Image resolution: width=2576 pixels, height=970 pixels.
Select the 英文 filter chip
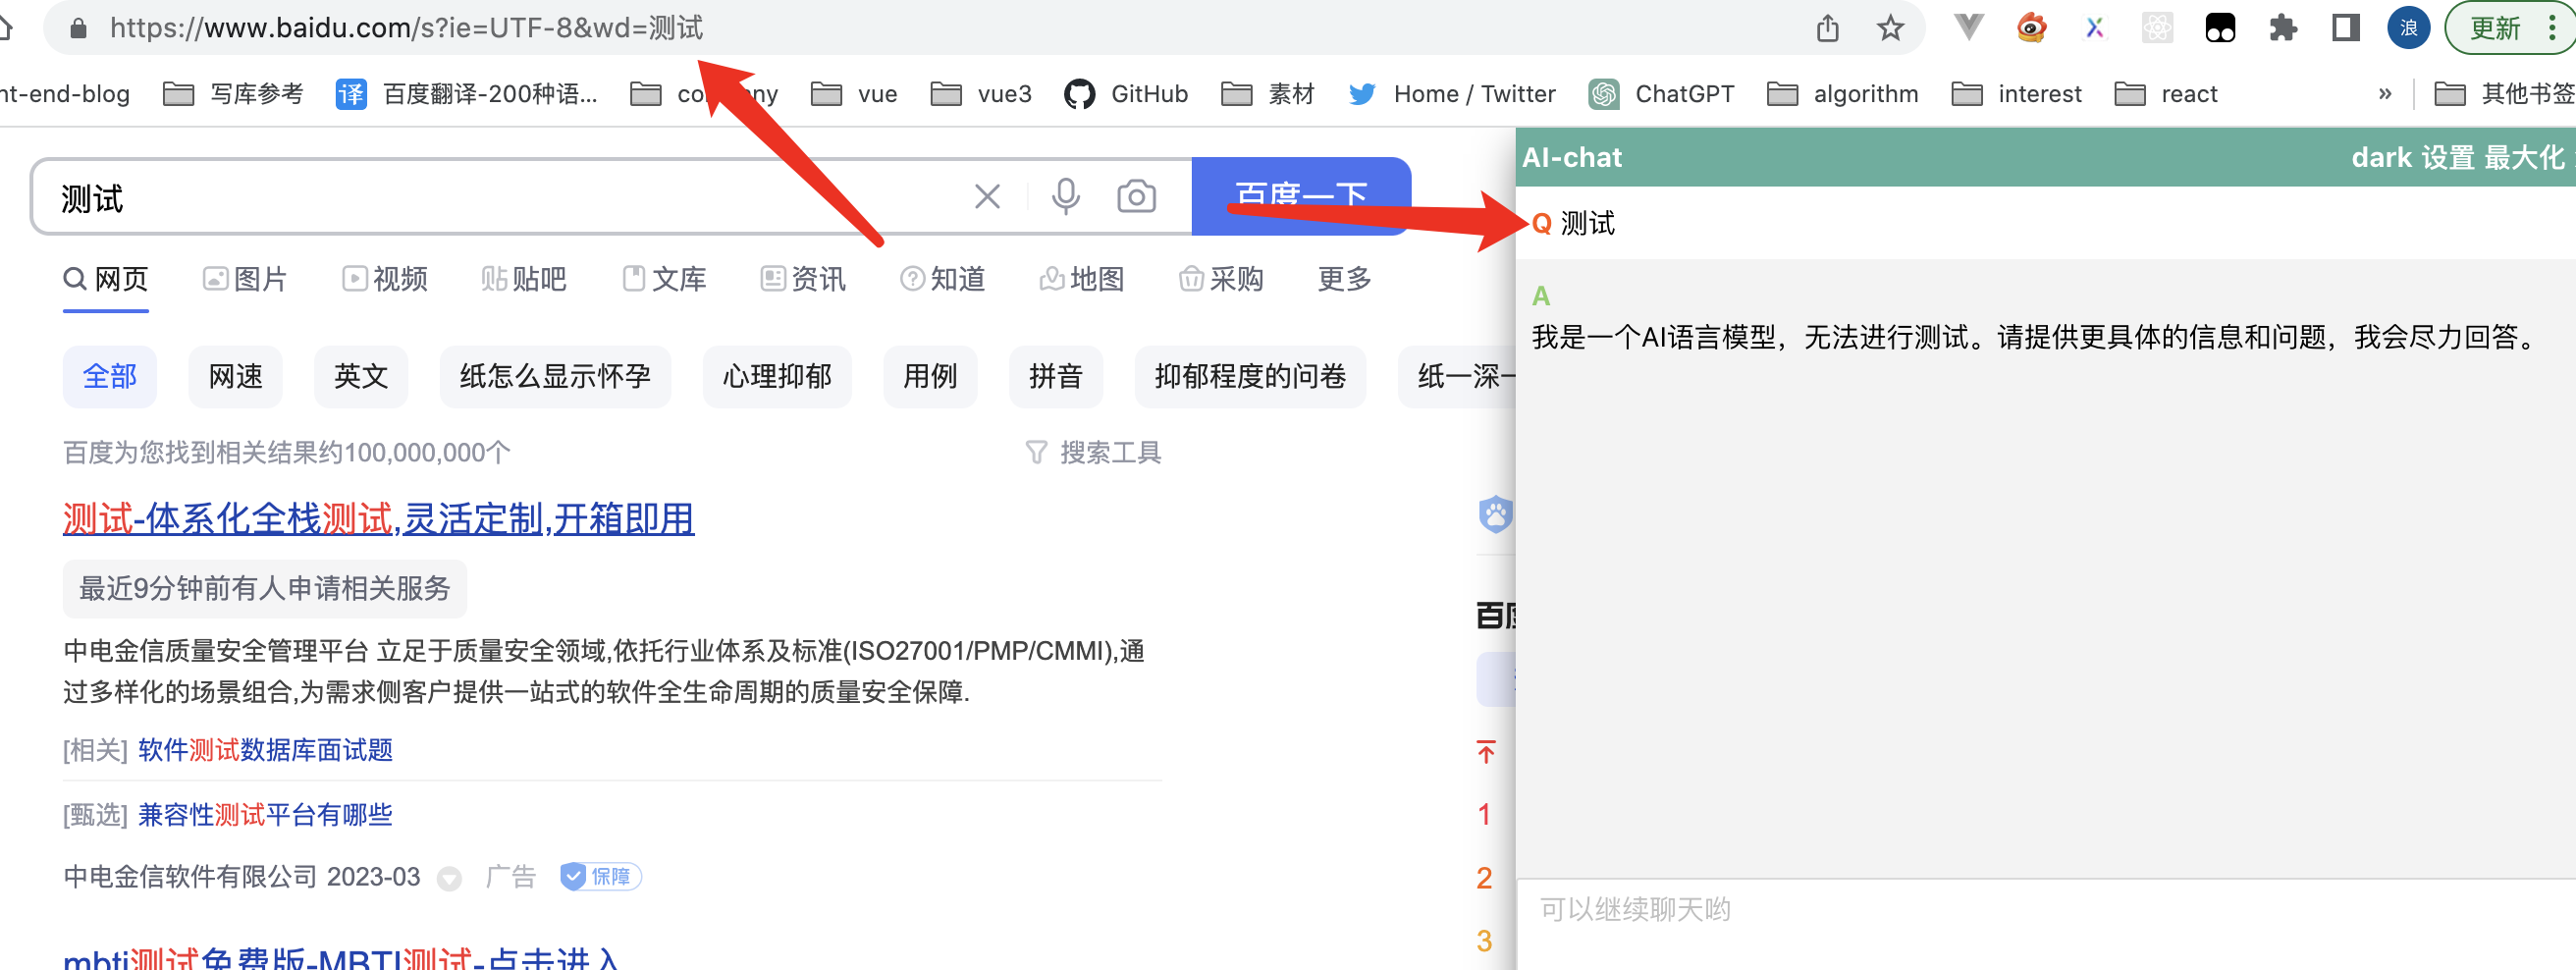361,376
